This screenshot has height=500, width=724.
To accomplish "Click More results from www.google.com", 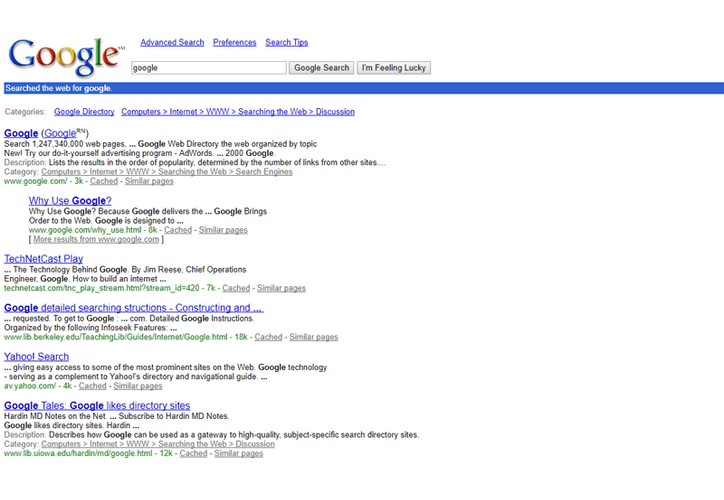I will tap(96, 239).
